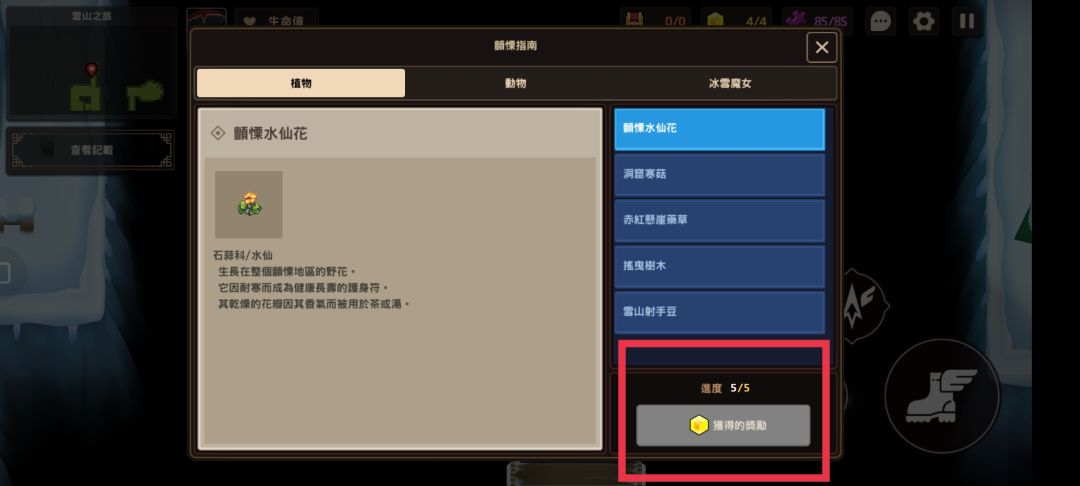Select 洞窟寒菇 in the list
Screen dimensions: 1080x486
(x=720, y=174)
